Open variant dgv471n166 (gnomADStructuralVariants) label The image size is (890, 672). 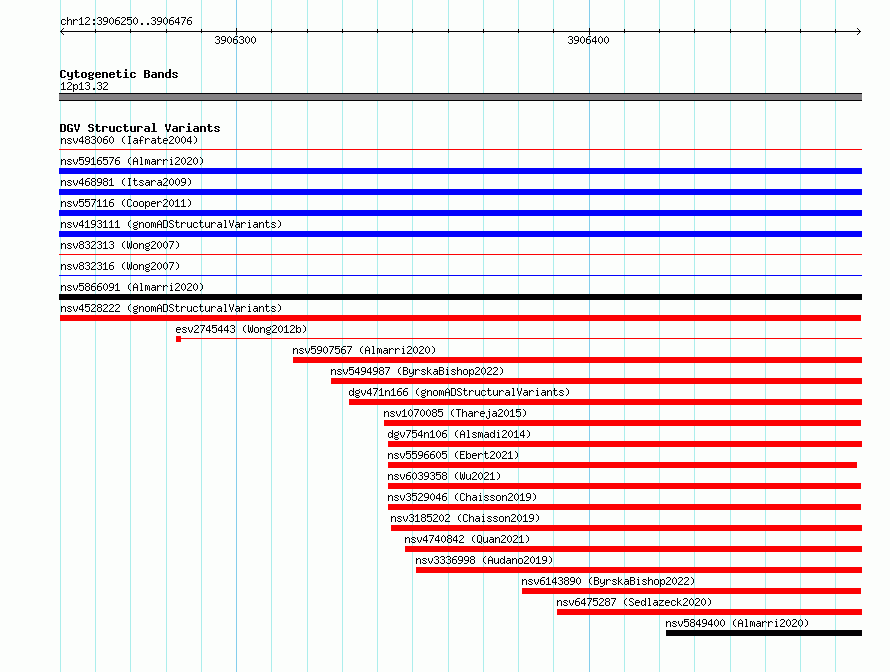coord(459,392)
